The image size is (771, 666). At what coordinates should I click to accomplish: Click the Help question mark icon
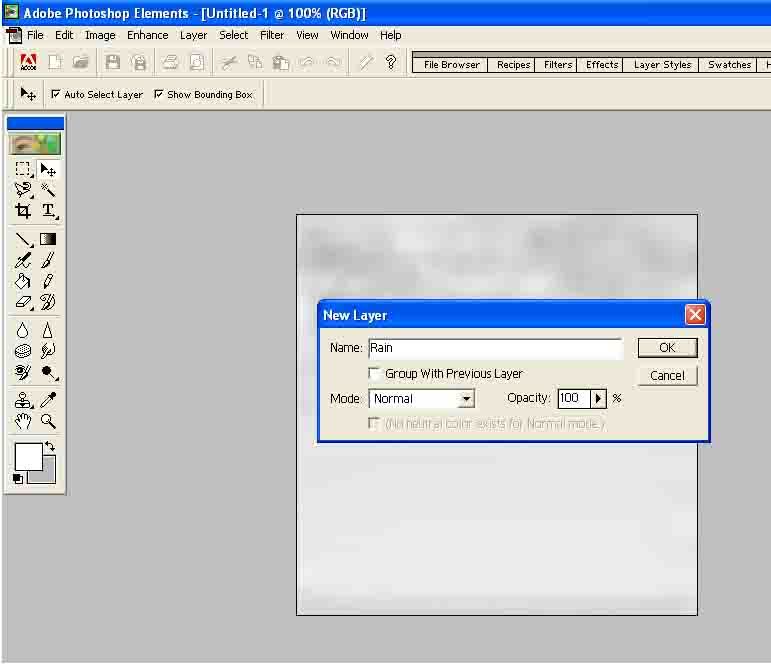click(x=390, y=62)
